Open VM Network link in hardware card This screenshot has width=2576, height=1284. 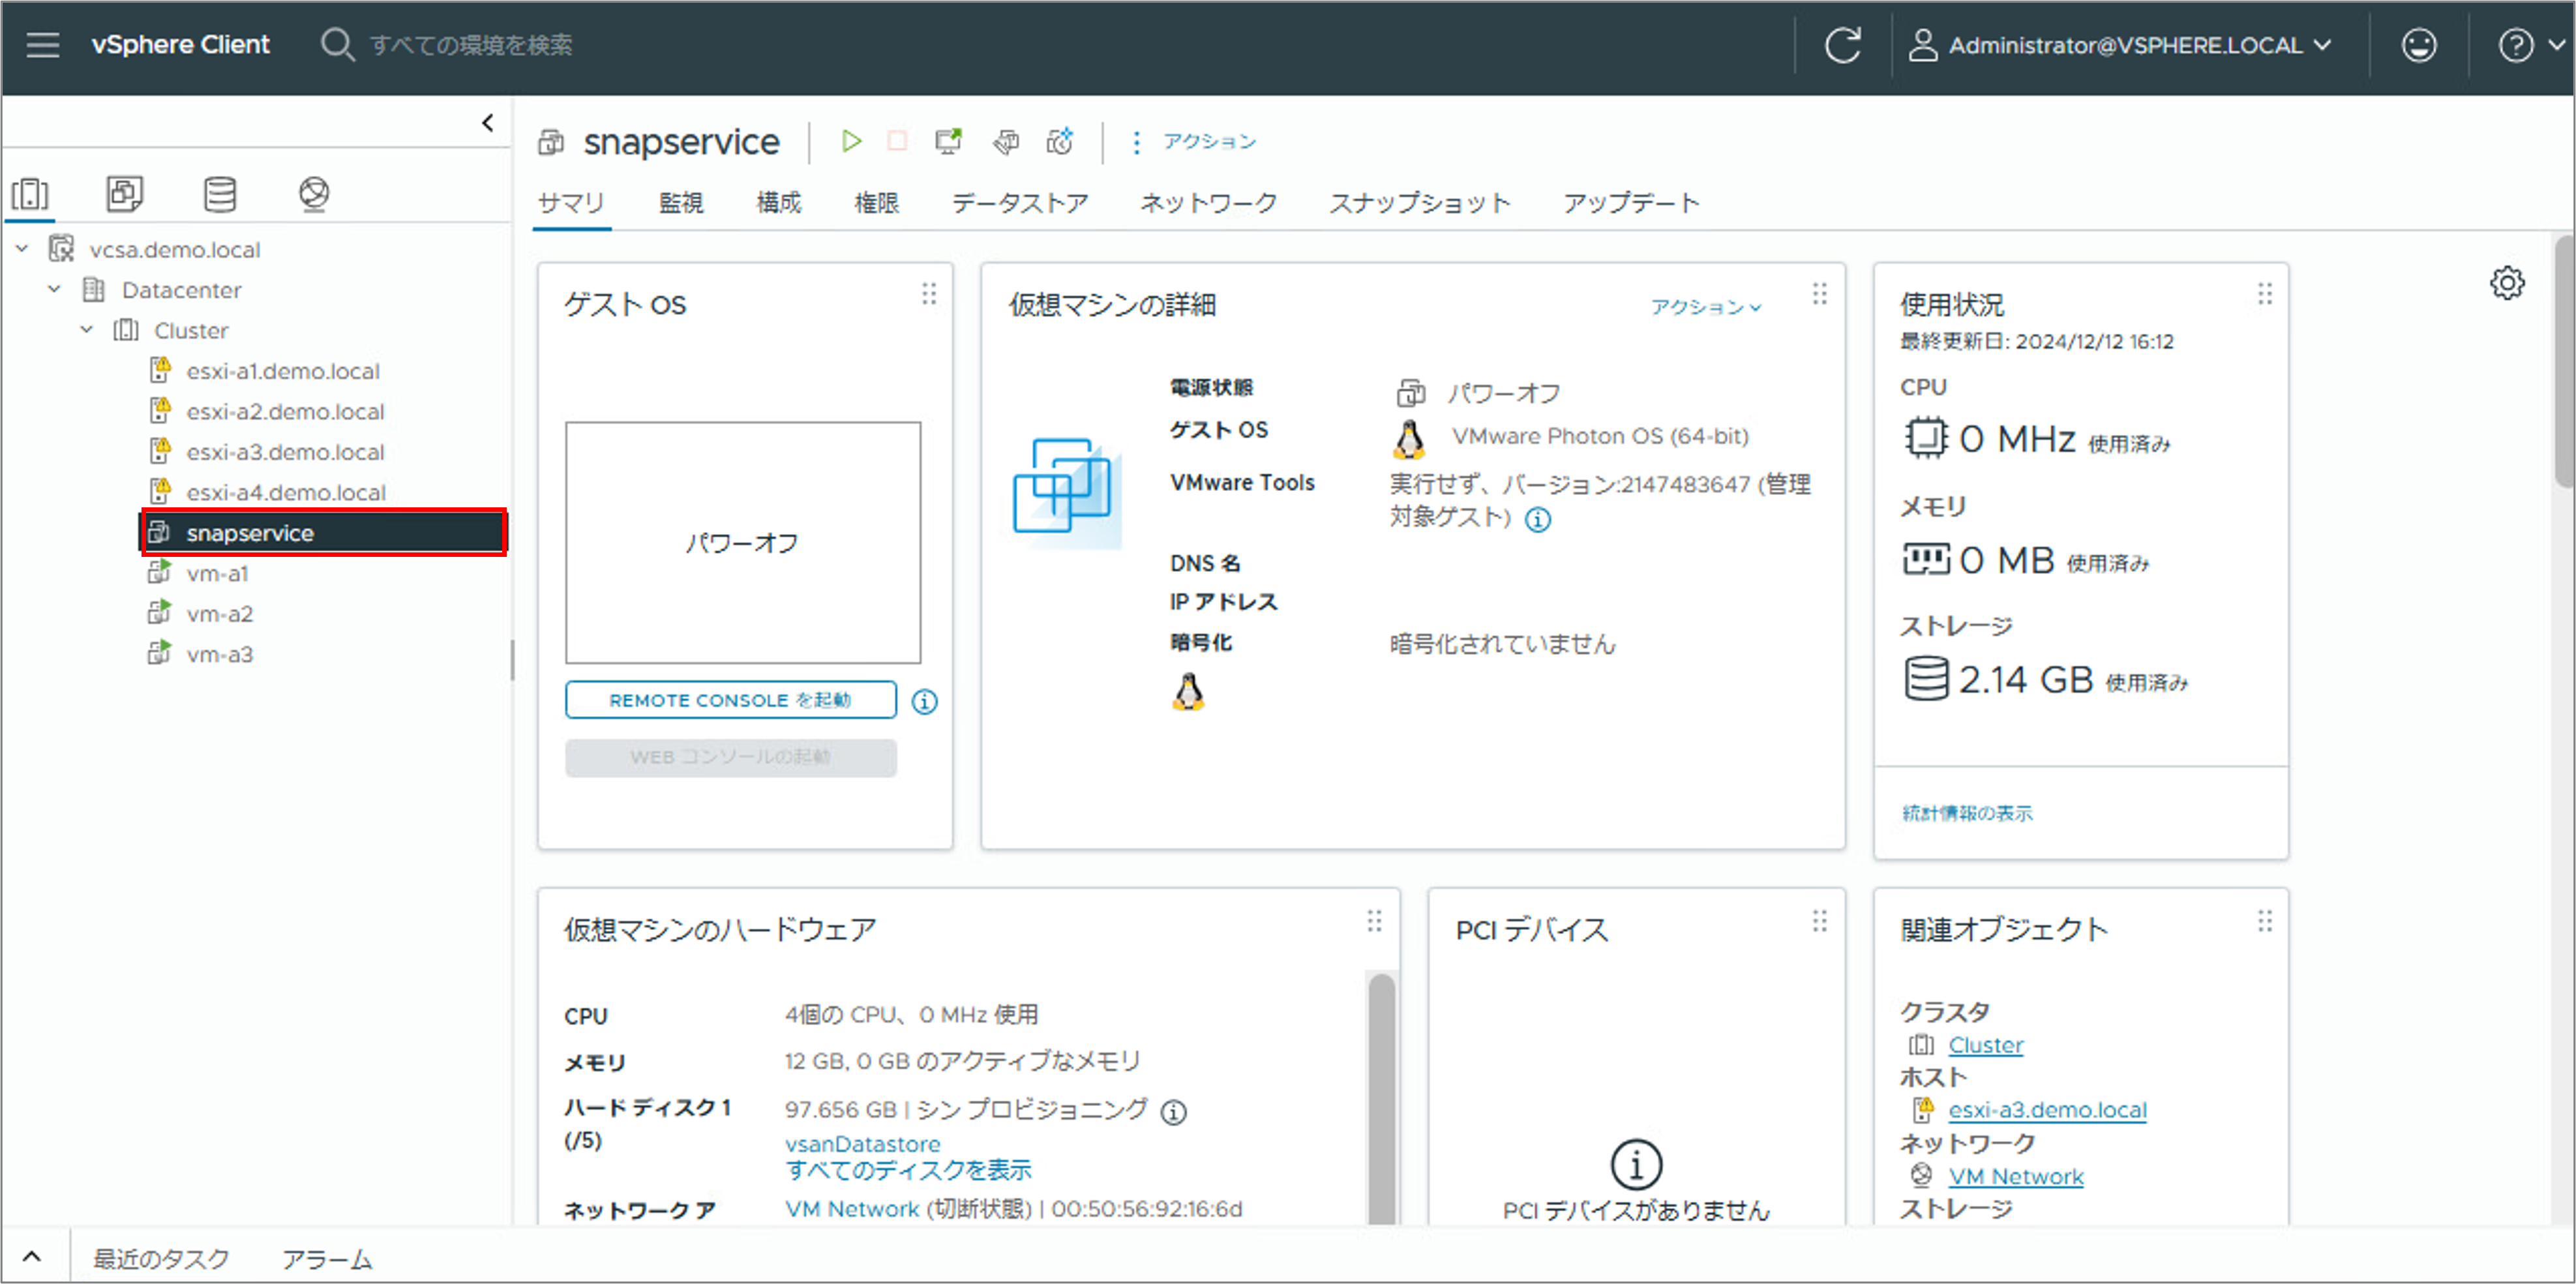point(852,1209)
